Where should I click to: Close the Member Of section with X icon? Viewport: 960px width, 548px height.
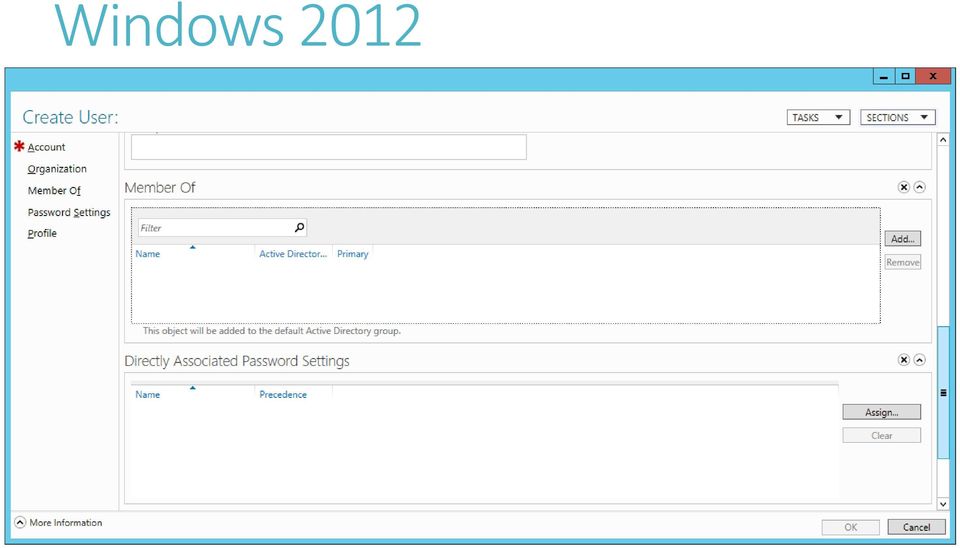(x=904, y=187)
